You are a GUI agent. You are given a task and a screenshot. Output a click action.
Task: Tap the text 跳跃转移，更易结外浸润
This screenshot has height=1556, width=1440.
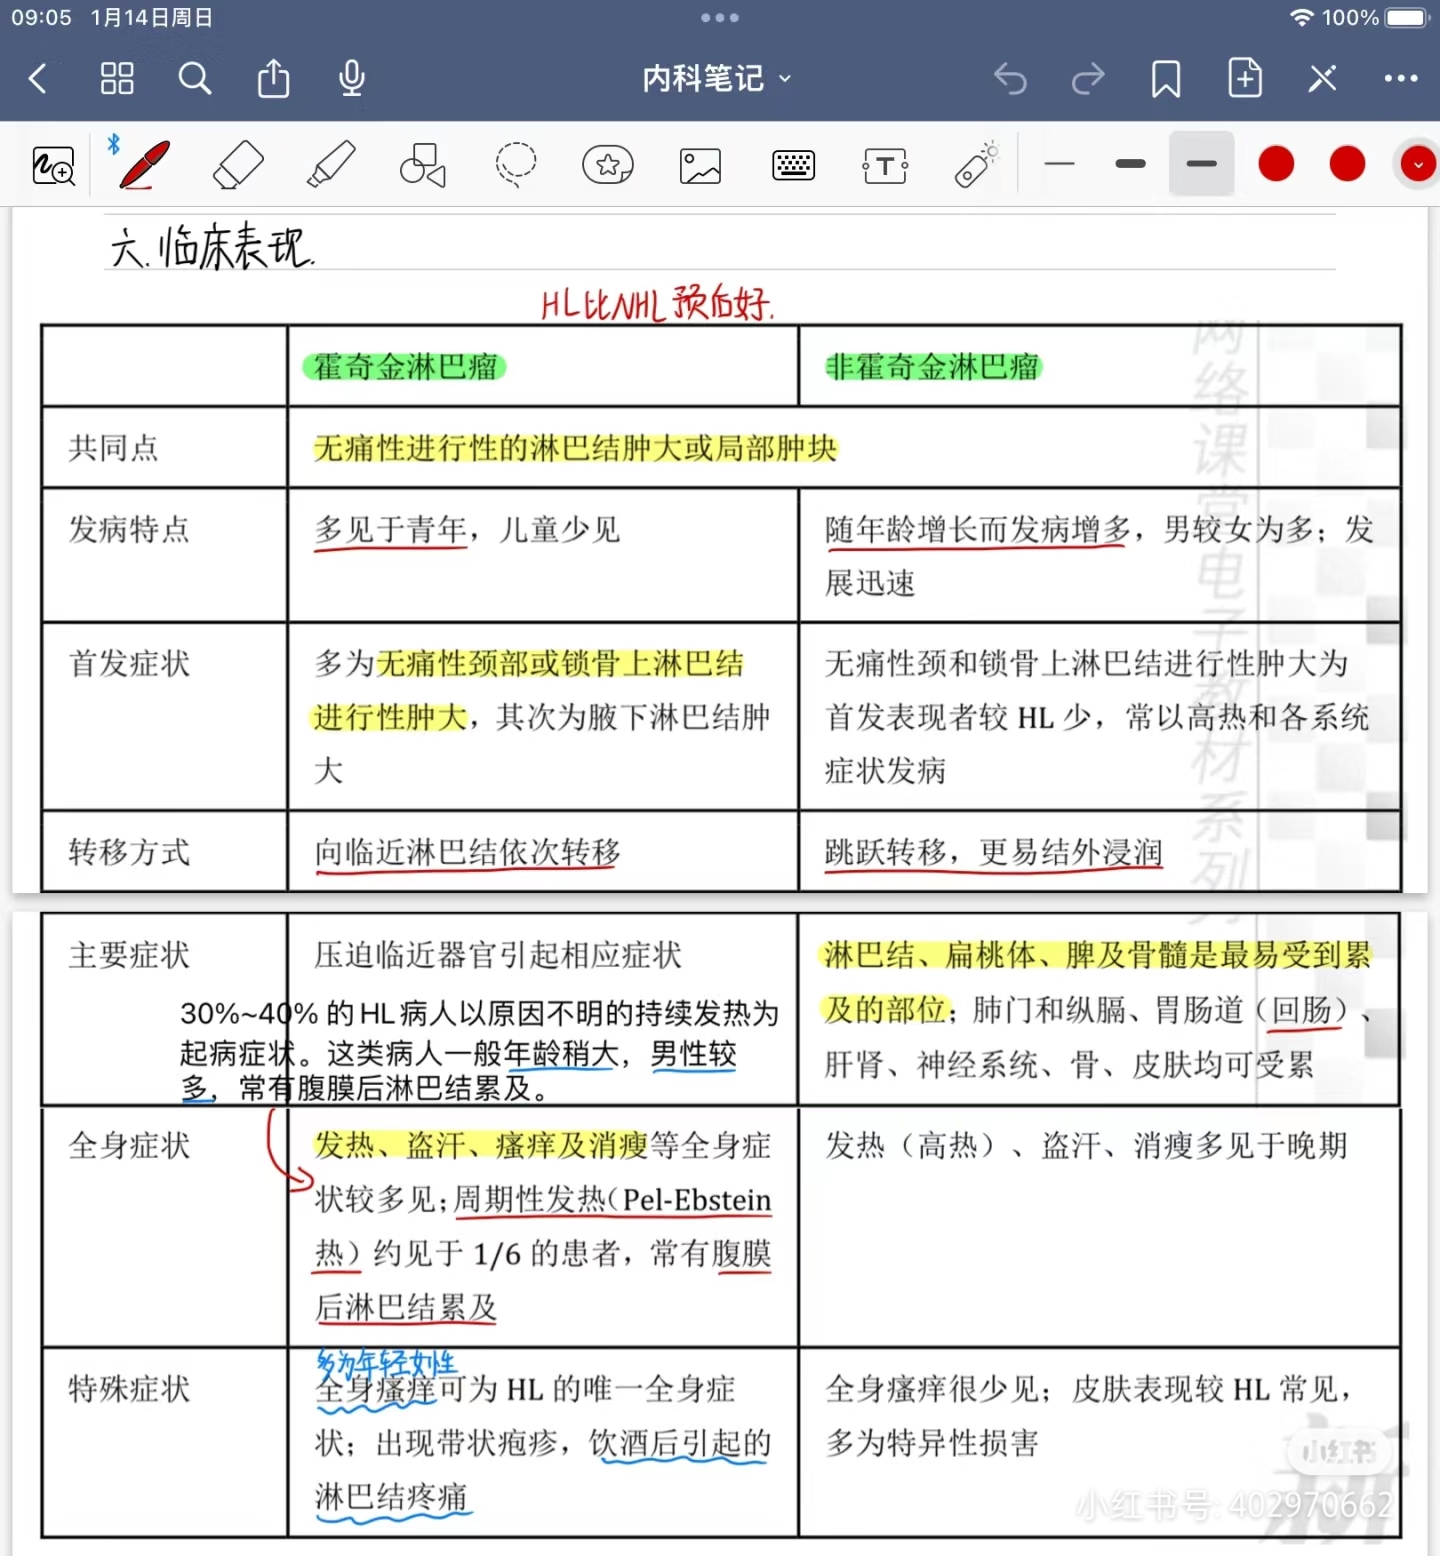click(993, 852)
